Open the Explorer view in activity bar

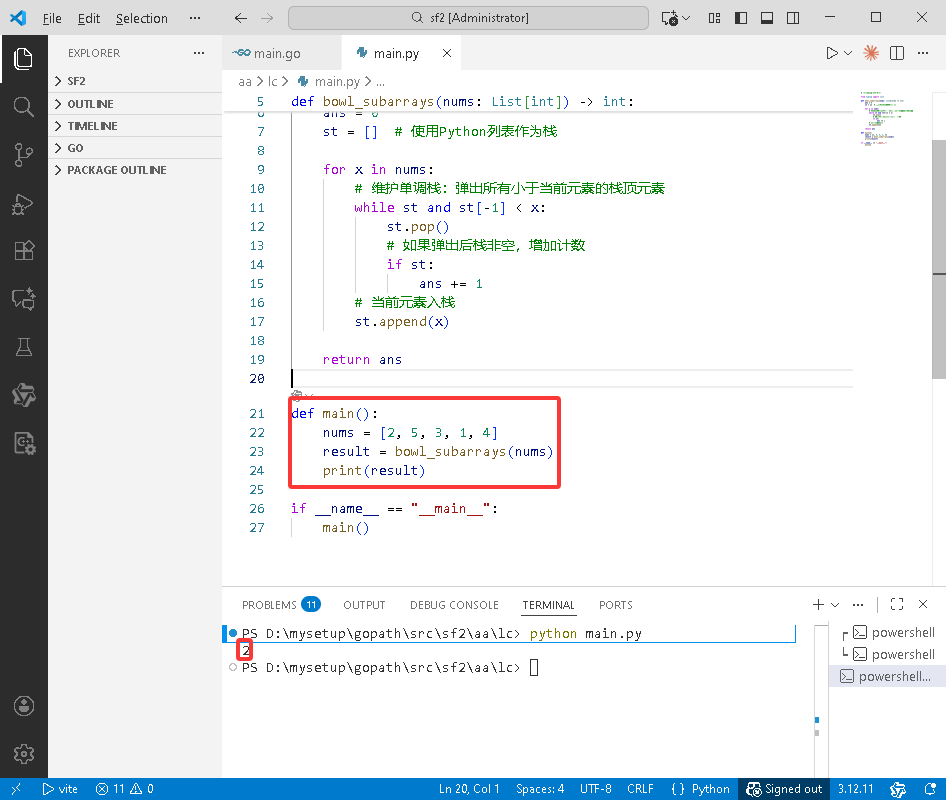tap(24, 59)
